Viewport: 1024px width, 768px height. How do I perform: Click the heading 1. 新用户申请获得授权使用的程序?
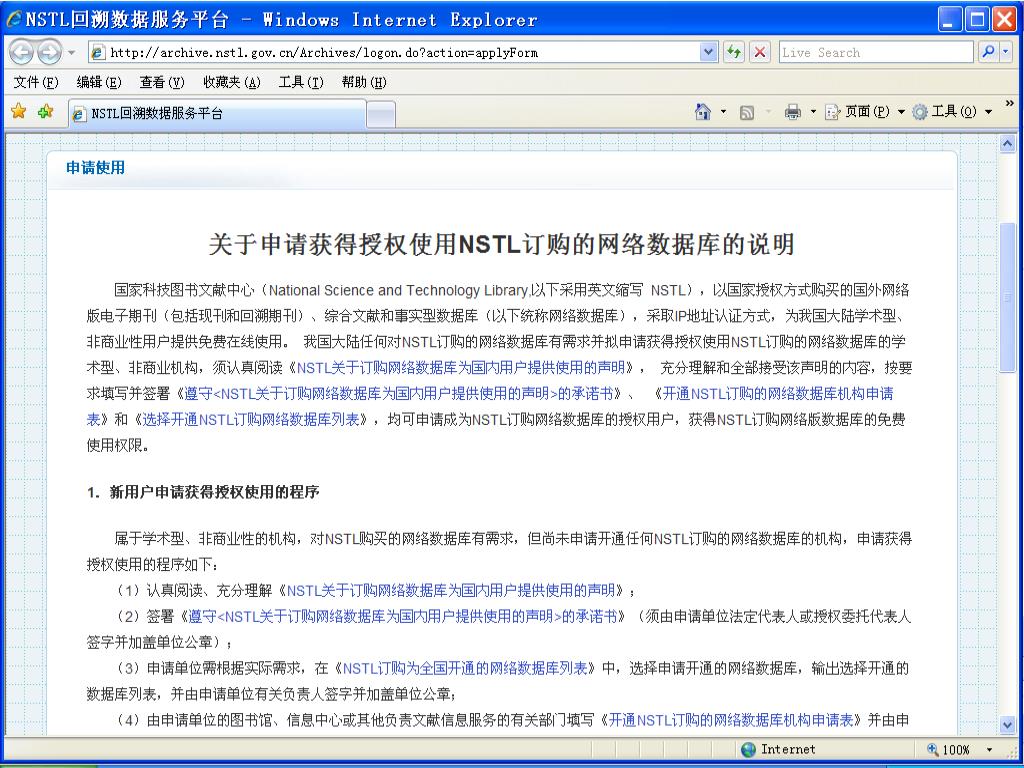203,492
